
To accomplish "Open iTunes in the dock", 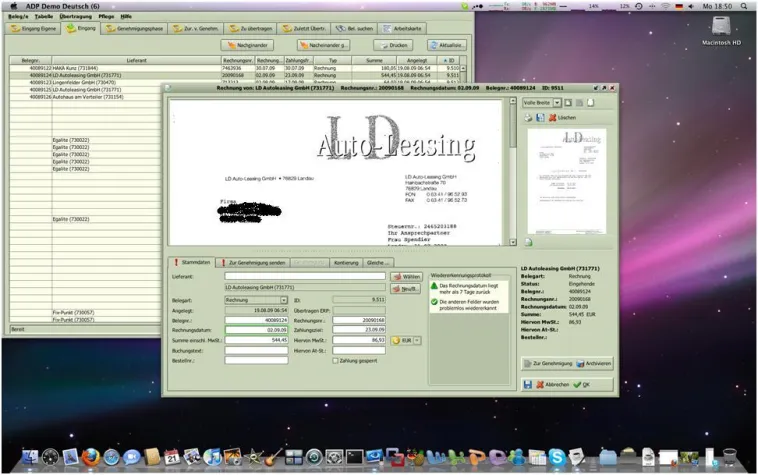I will [212, 457].
